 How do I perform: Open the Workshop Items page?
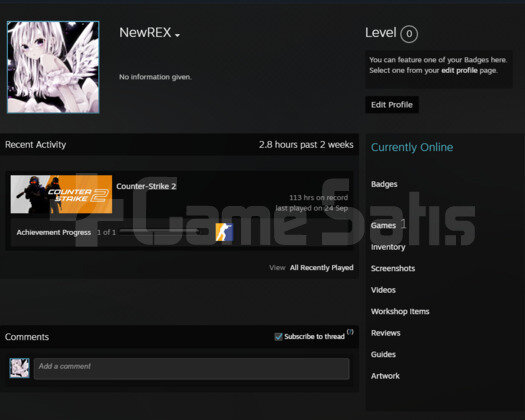click(400, 311)
